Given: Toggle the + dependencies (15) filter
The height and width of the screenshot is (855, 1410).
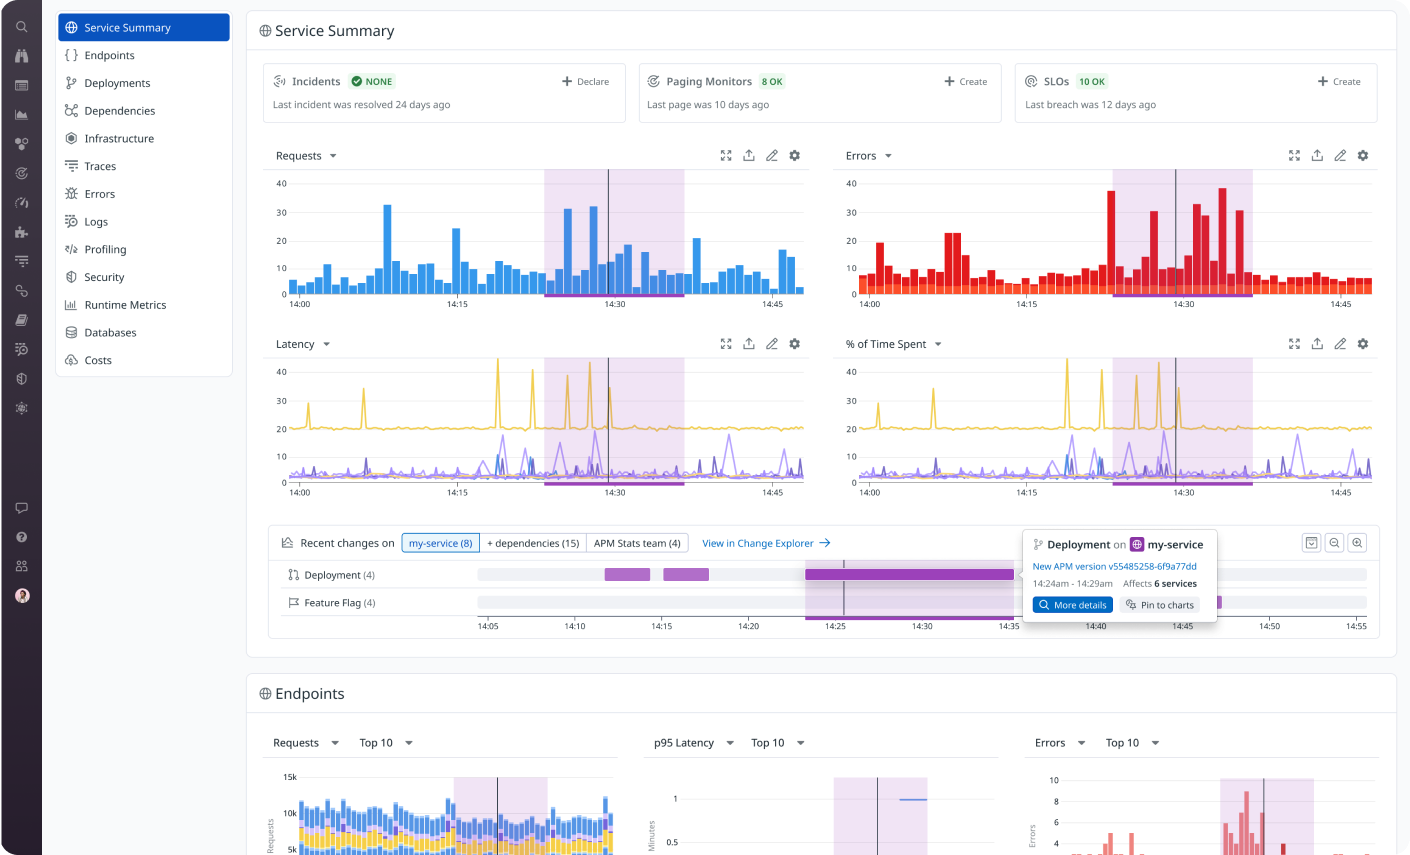Looking at the screenshot, I should (x=533, y=543).
